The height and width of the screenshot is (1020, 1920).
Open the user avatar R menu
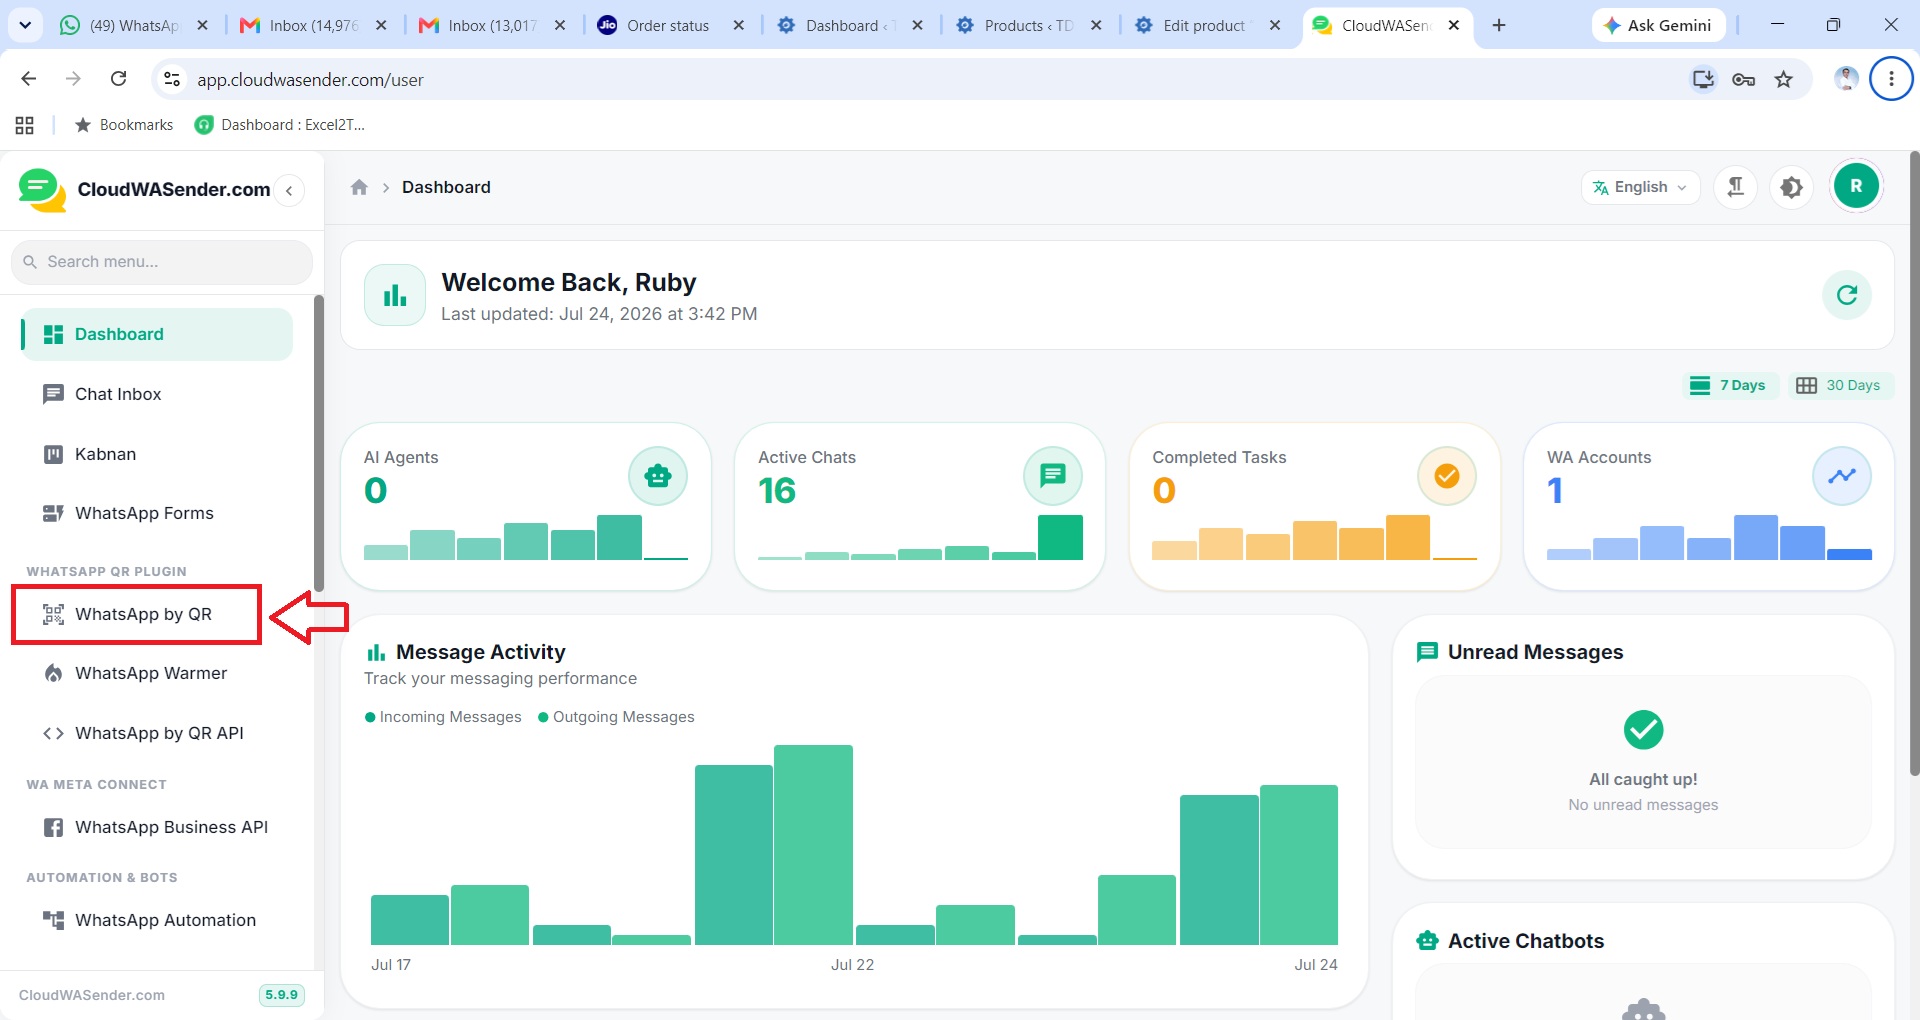[1856, 186]
